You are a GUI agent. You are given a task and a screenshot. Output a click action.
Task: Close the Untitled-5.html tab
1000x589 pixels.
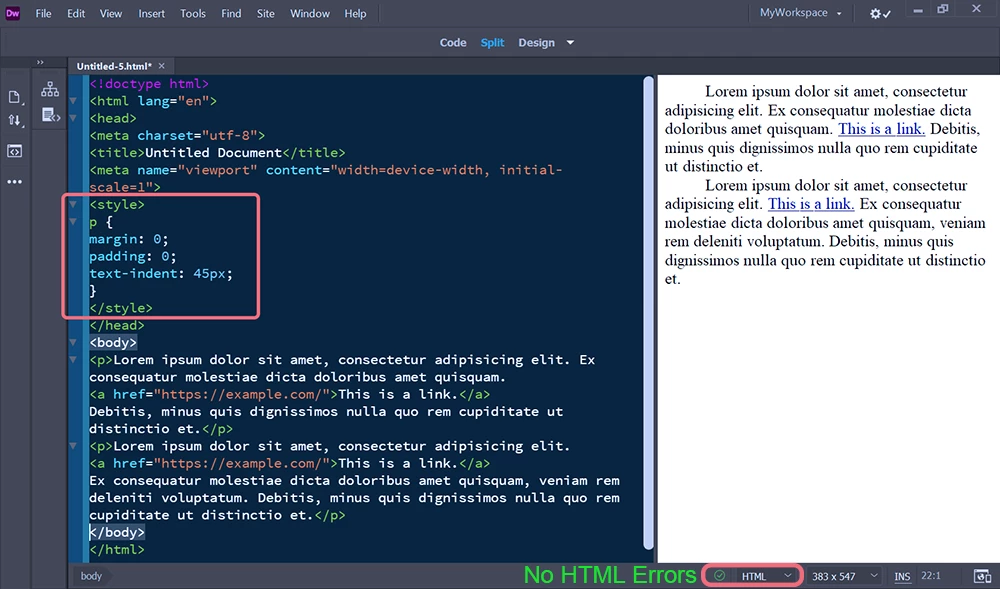click(x=161, y=66)
